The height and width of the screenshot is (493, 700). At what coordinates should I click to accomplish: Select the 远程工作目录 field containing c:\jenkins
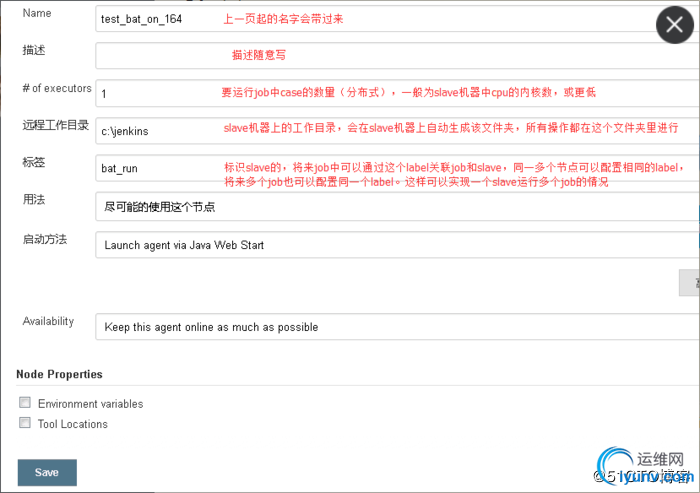point(397,131)
